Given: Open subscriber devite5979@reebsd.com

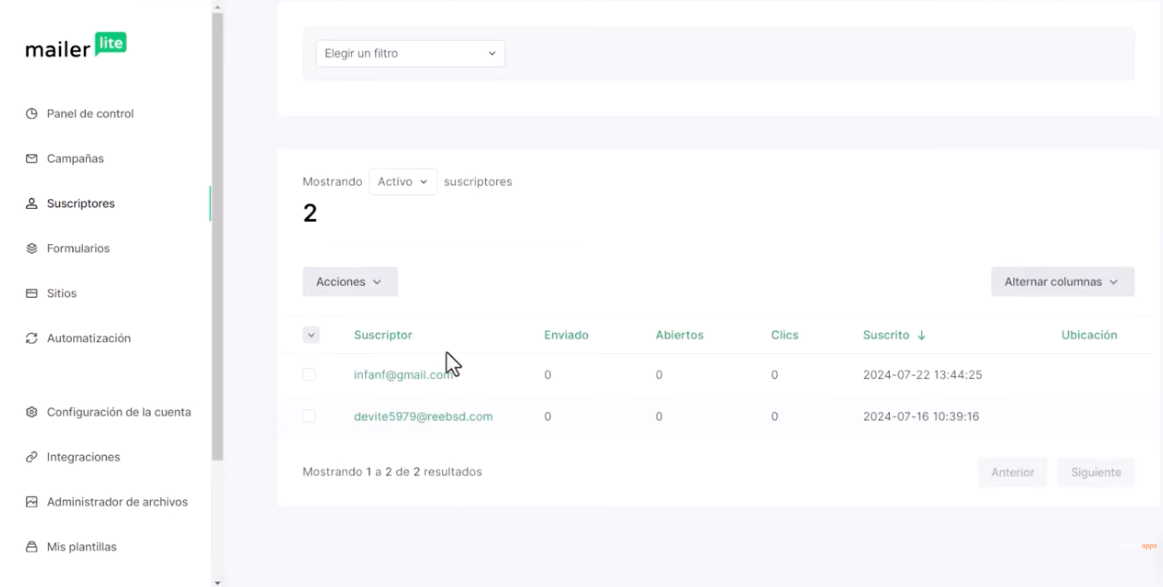Looking at the screenshot, I should 424,416.
